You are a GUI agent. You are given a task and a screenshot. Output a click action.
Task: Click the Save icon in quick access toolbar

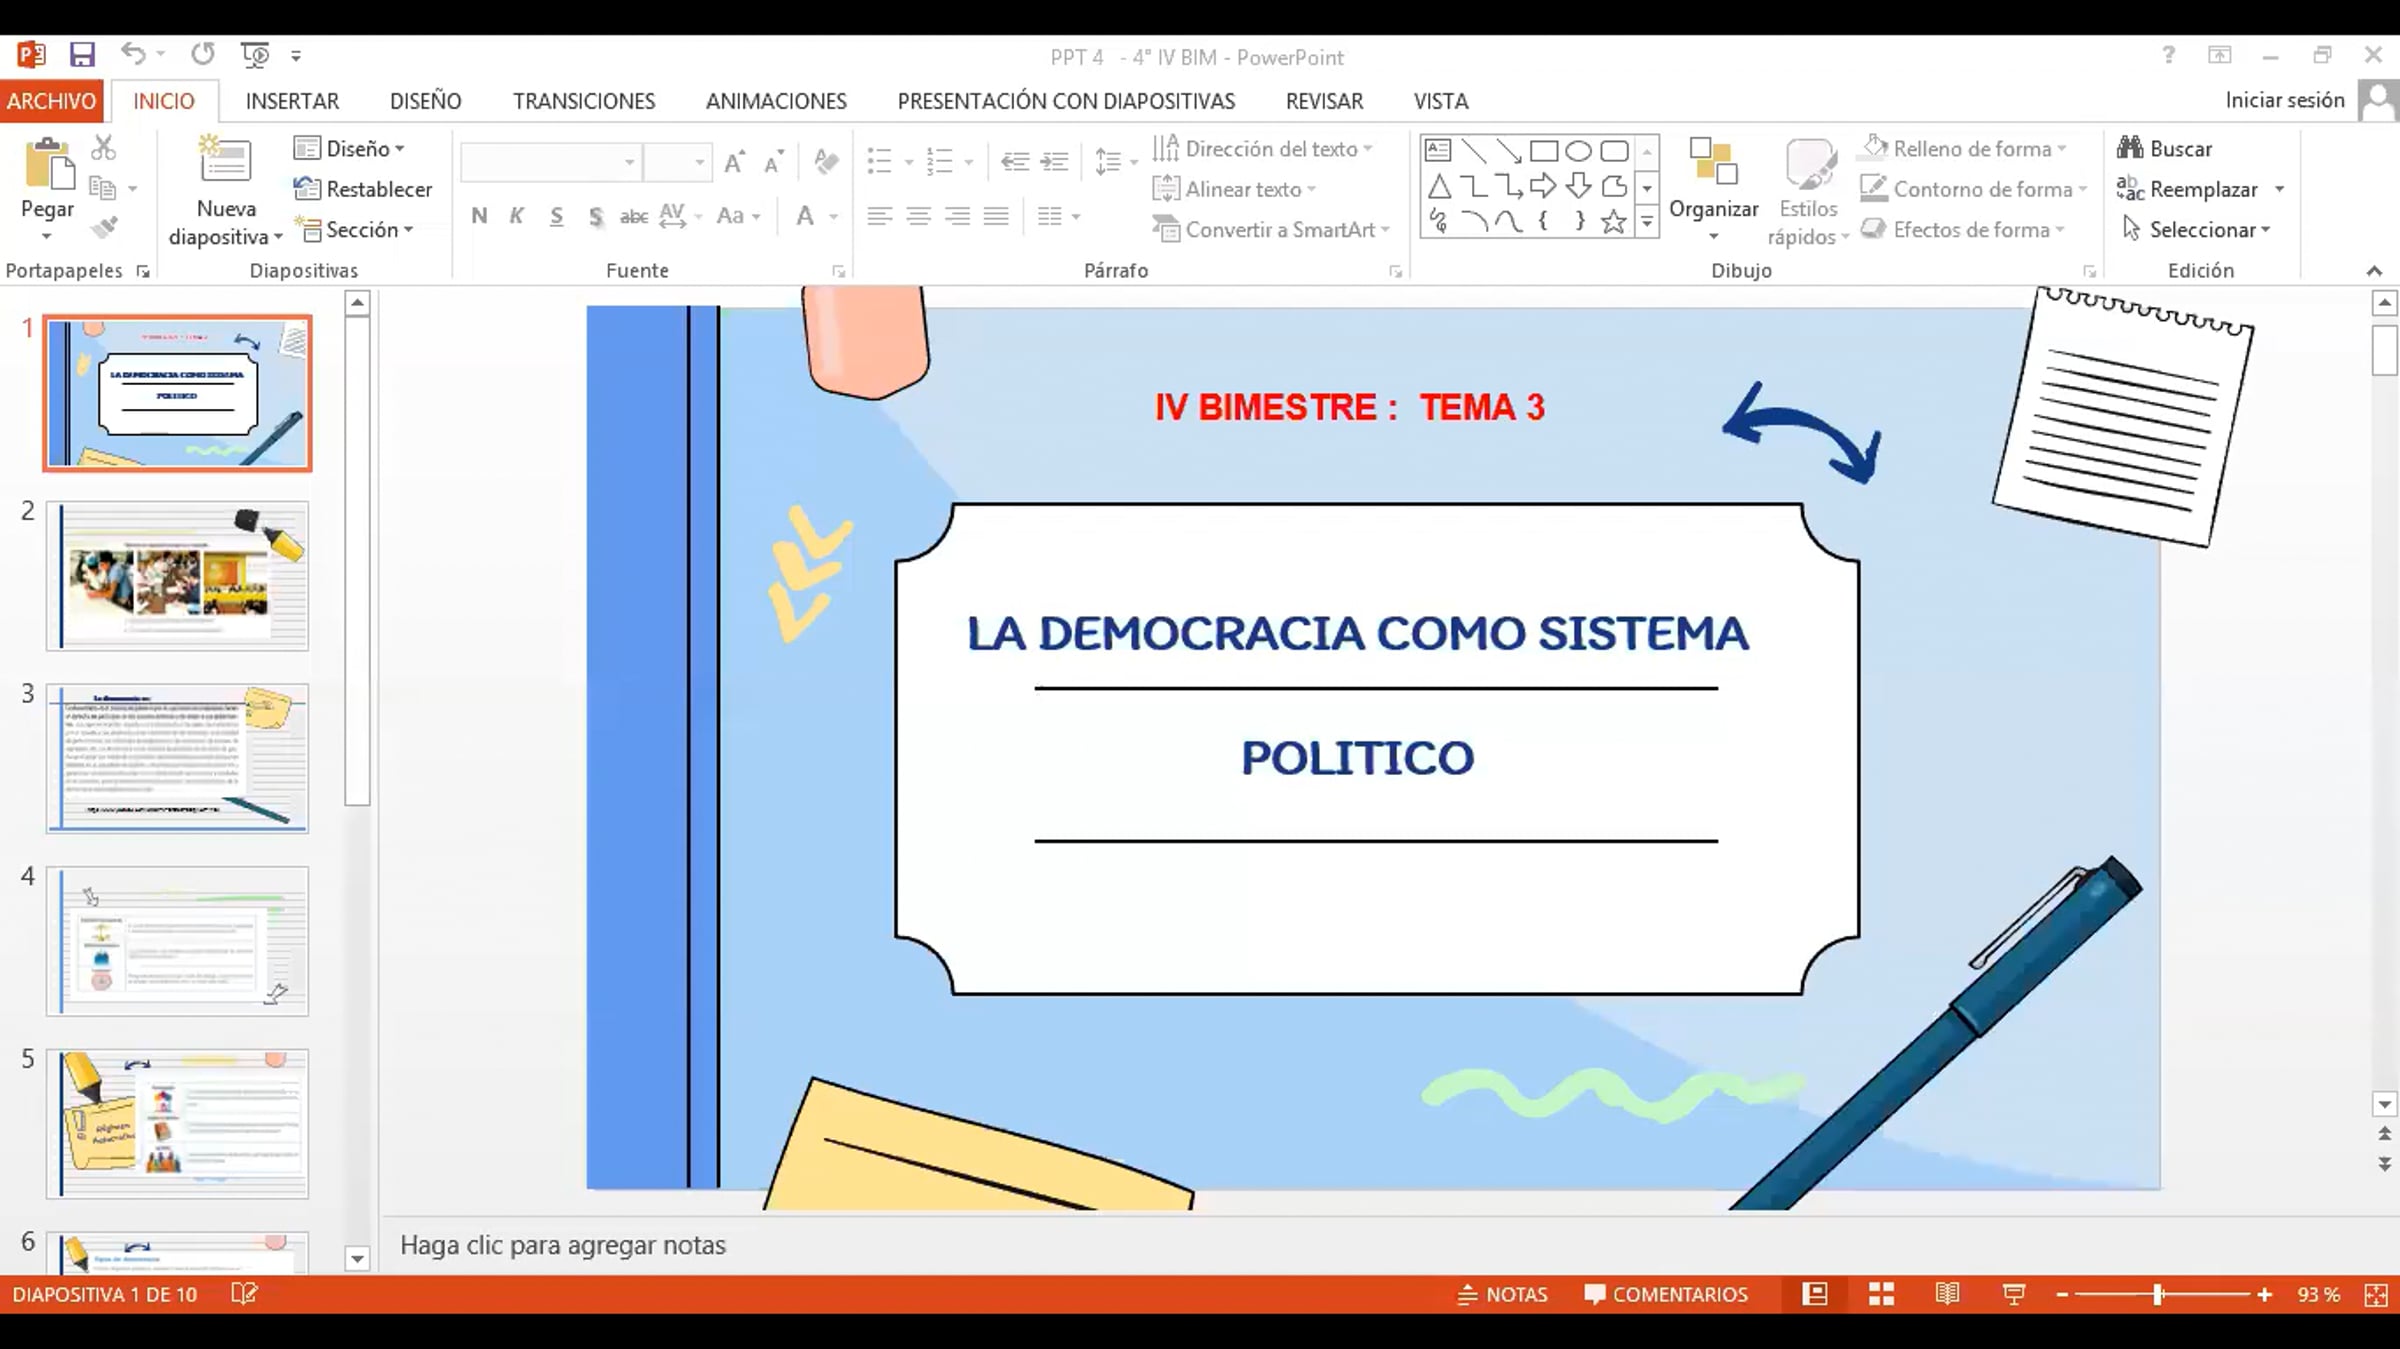tap(82, 55)
